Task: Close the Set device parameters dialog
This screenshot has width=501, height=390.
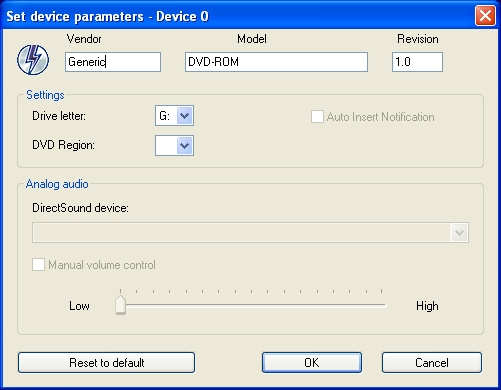Action: [x=485, y=16]
